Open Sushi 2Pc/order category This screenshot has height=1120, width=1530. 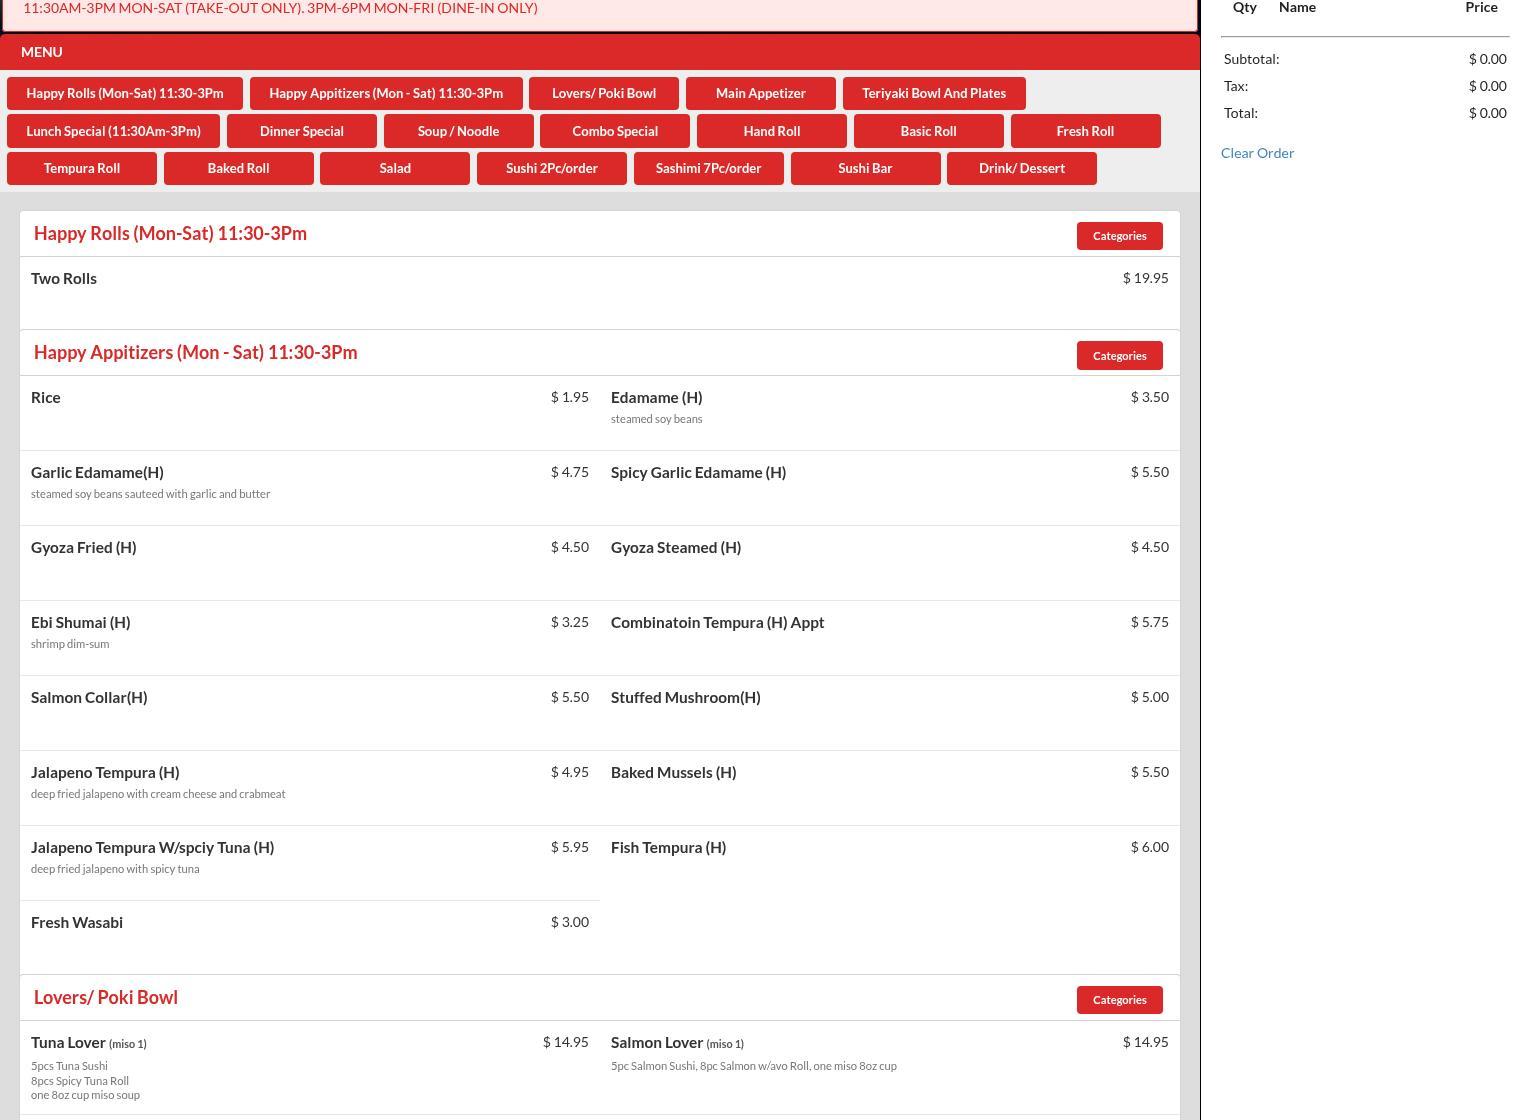pyautogui.click(x=552, y=168)
